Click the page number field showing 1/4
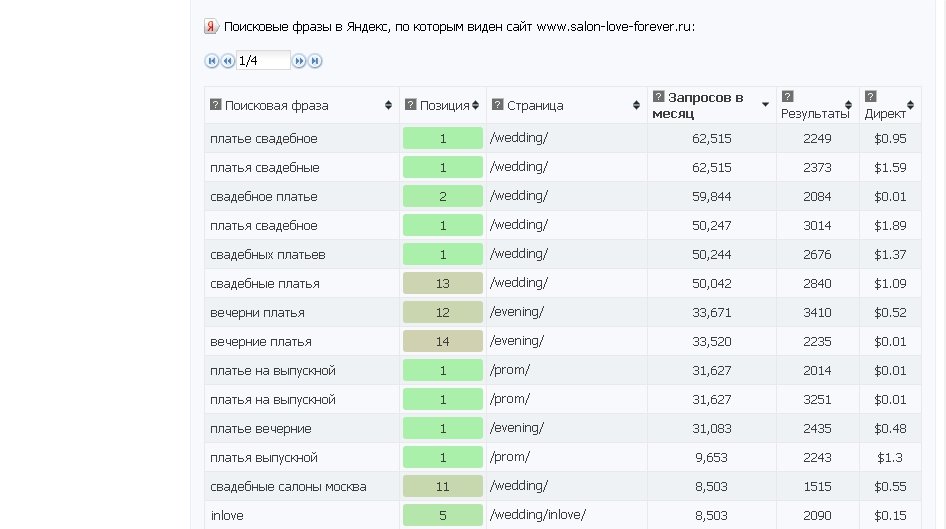Screen dimensions: 946x529 (x=263, y=61)
